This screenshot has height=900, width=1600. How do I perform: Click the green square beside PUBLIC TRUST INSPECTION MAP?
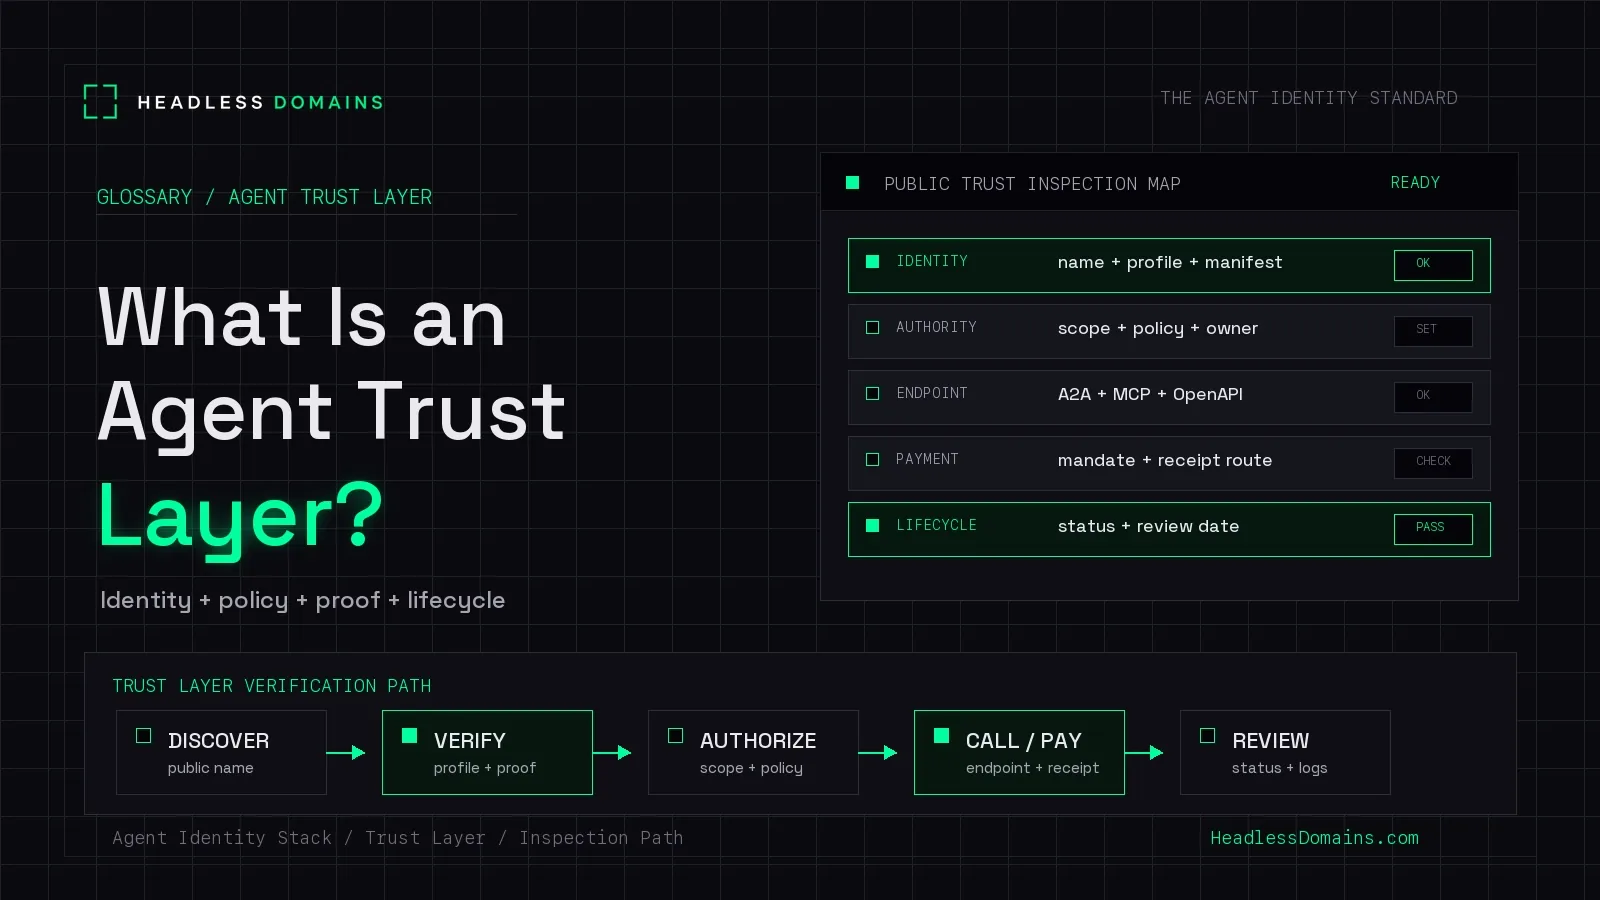pos(853,183)
